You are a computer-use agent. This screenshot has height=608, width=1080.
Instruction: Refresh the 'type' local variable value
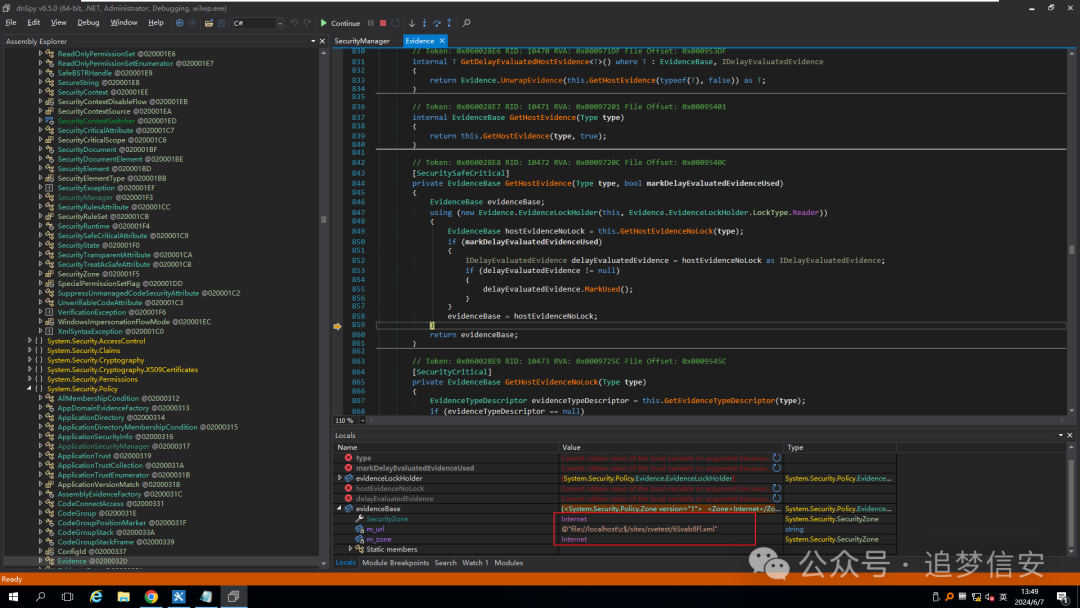777,458
